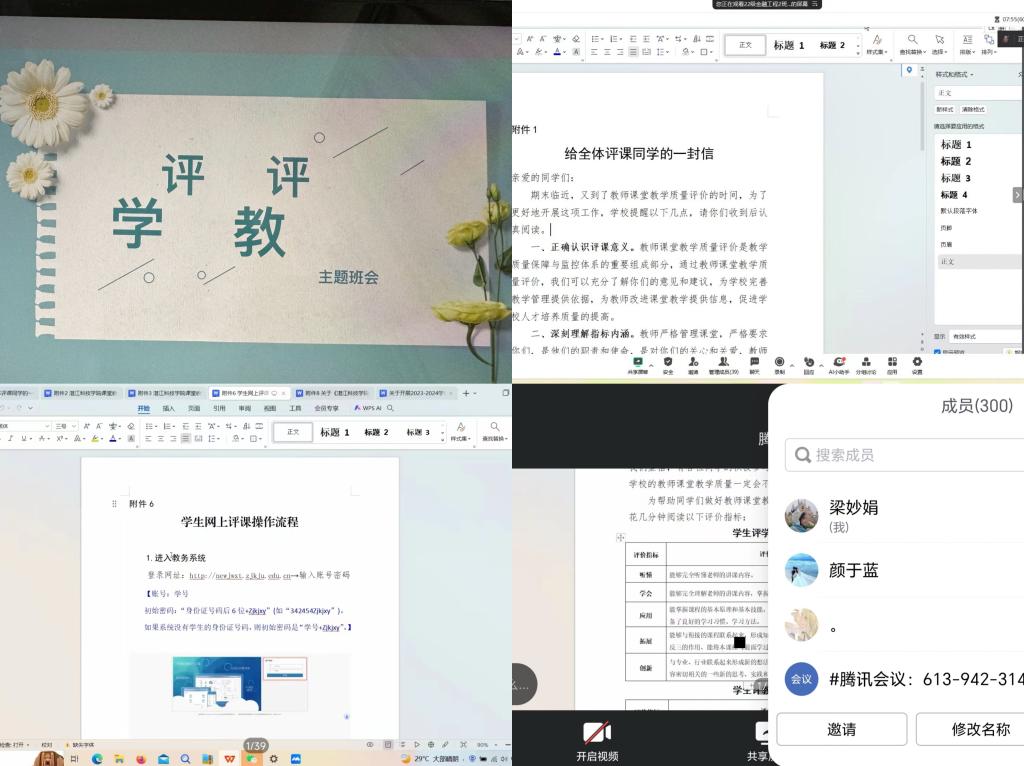This screenshot has width=1024, height=766.
Task: Pick the highlight color swatch in 附件 6 ribbon
Action: [x=95, y=439]
